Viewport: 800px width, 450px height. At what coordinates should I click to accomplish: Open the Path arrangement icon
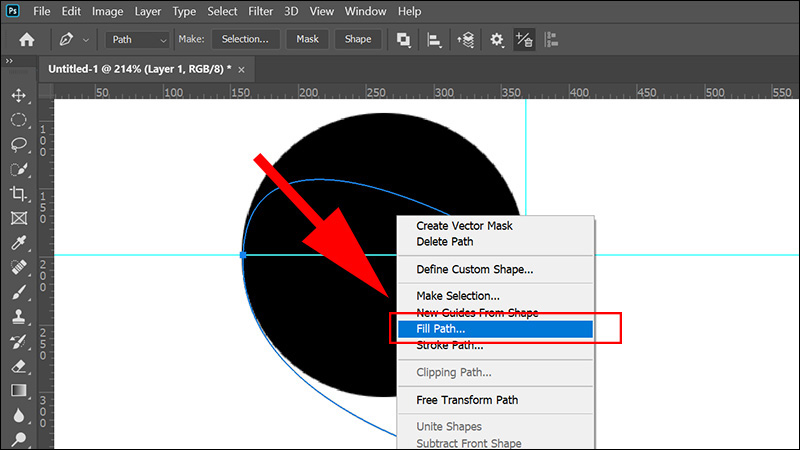tap(465, 39)
